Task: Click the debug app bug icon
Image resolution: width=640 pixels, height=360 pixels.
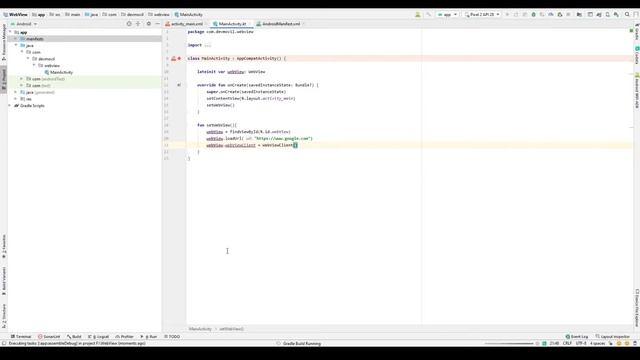Action: click(533, 14)
